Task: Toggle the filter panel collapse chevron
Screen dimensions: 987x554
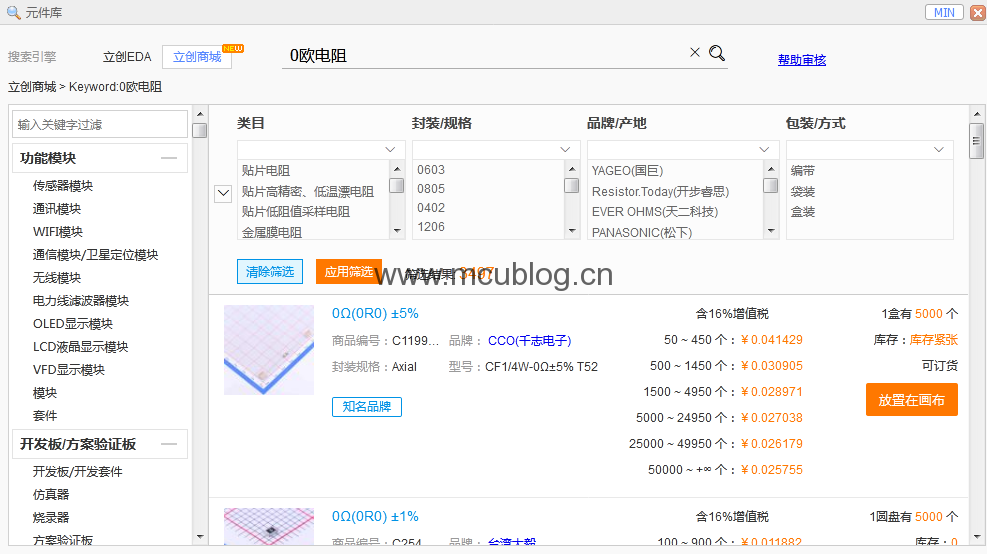Action: tap(223, 193)
